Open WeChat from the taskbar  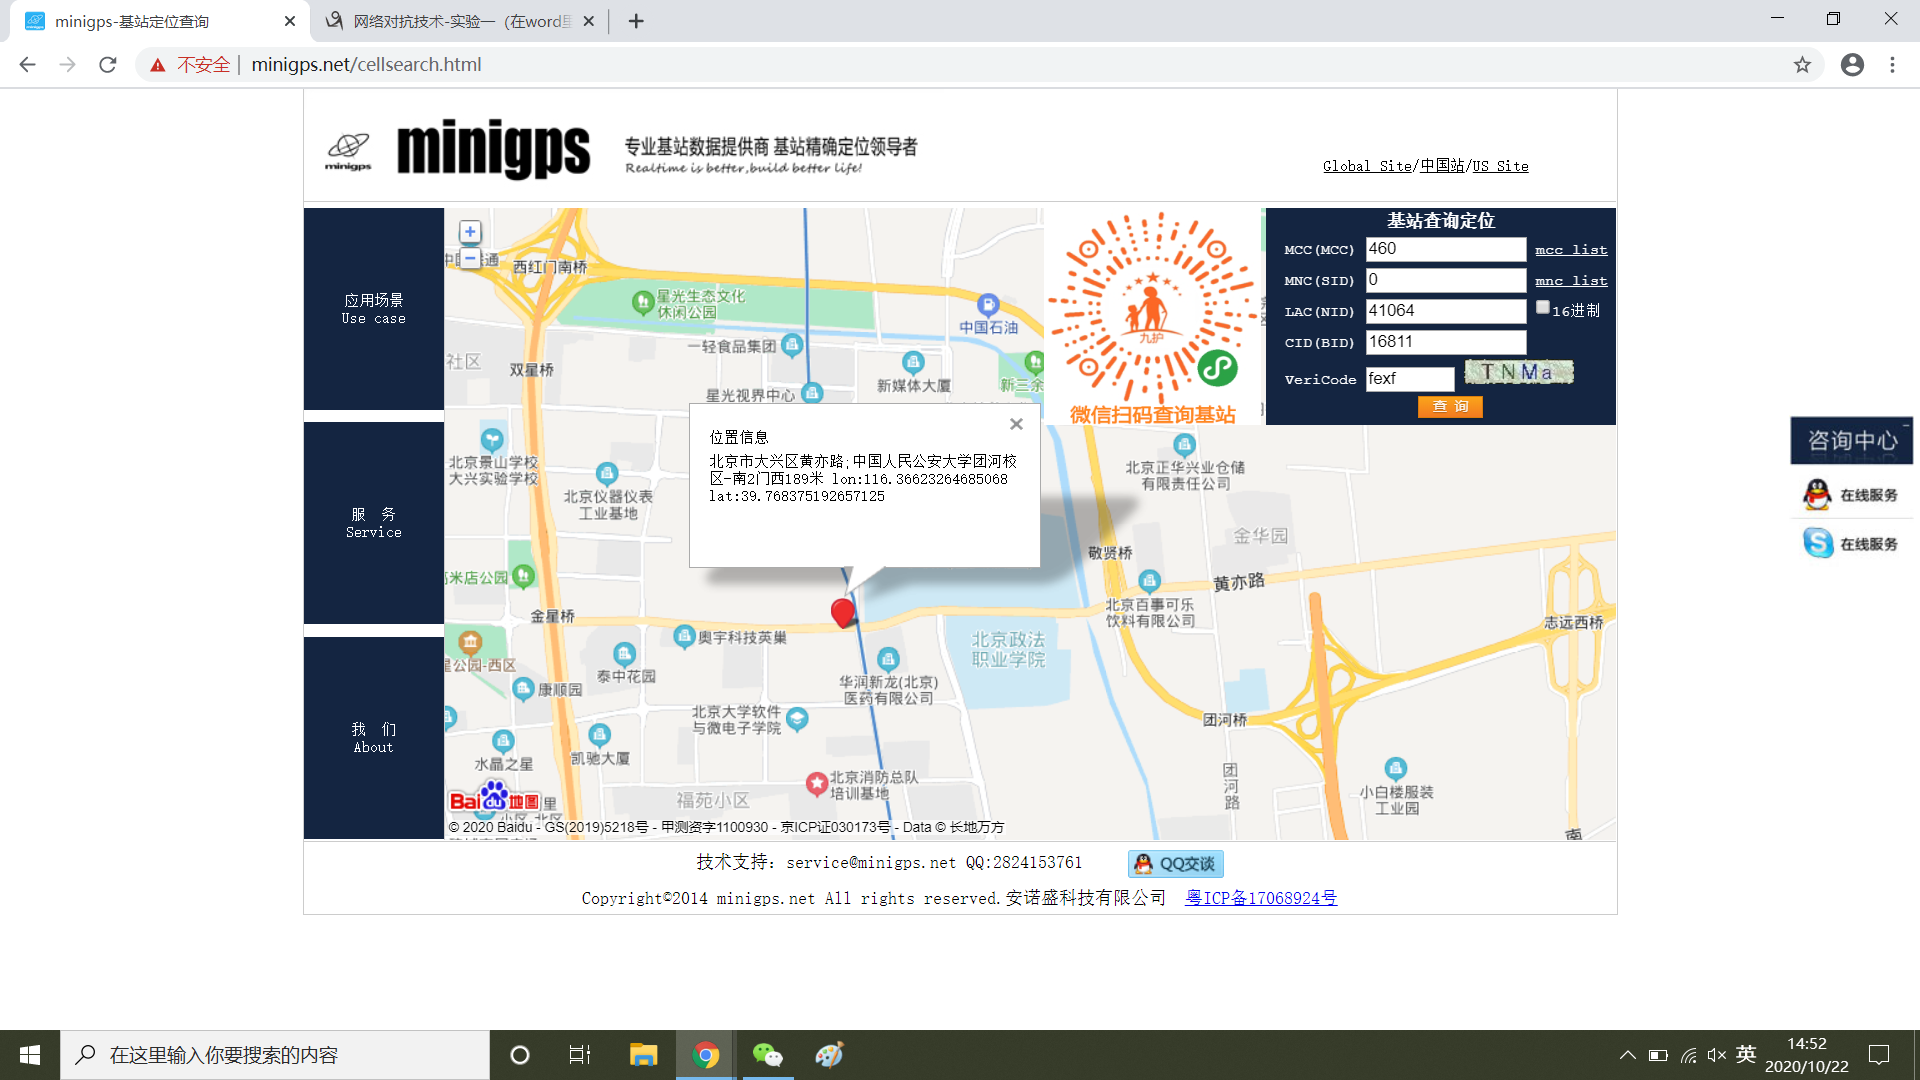point(767,1055)
